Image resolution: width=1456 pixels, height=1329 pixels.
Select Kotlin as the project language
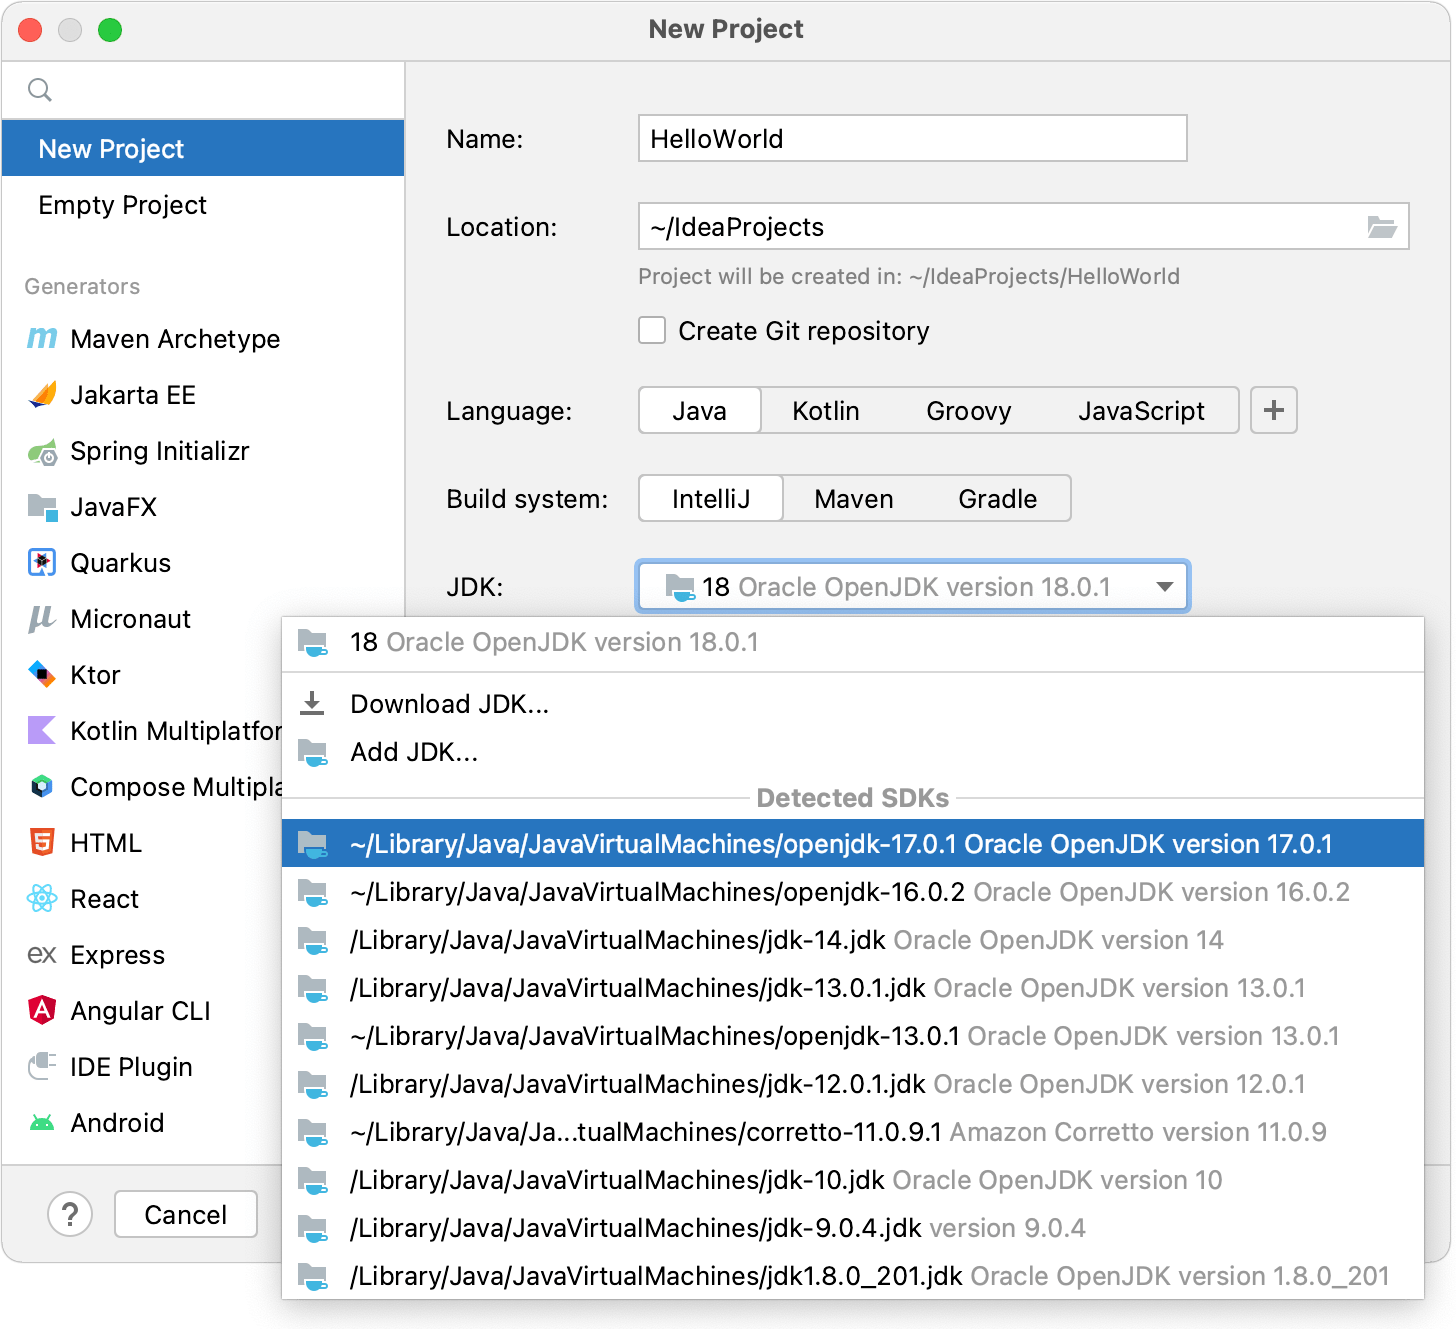[826, 410]
